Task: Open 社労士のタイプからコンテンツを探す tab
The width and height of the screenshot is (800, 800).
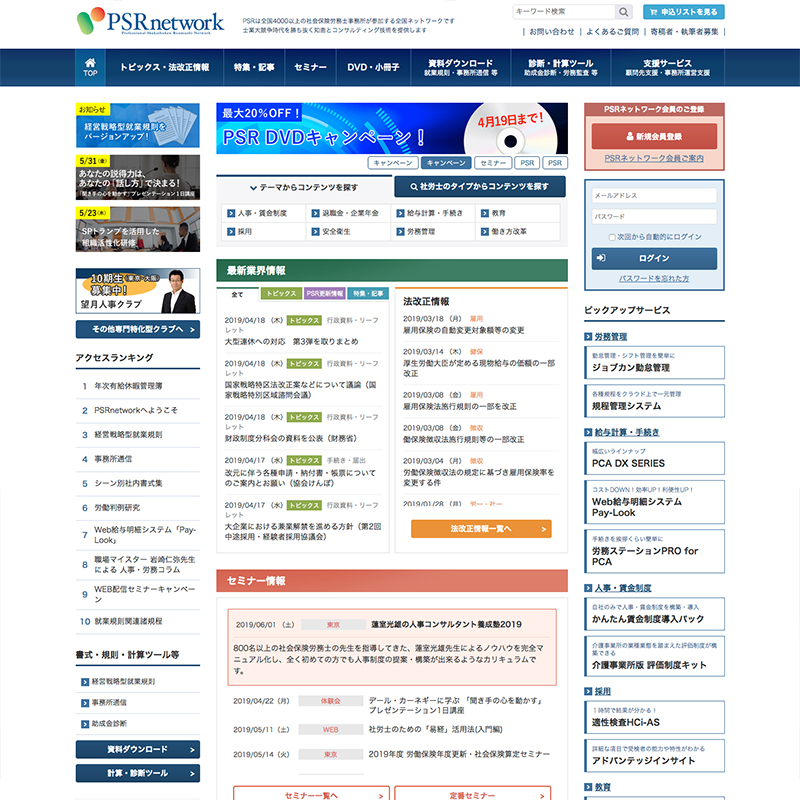Action: 480,187
